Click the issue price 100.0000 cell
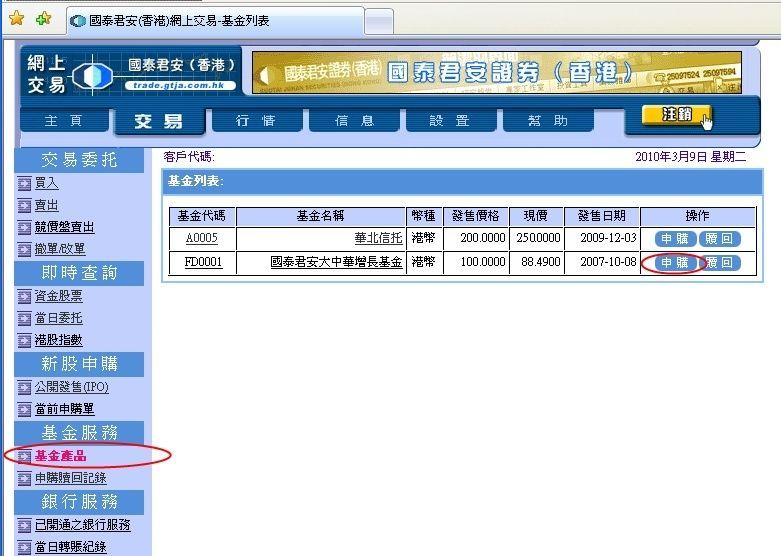 (476, 262)
